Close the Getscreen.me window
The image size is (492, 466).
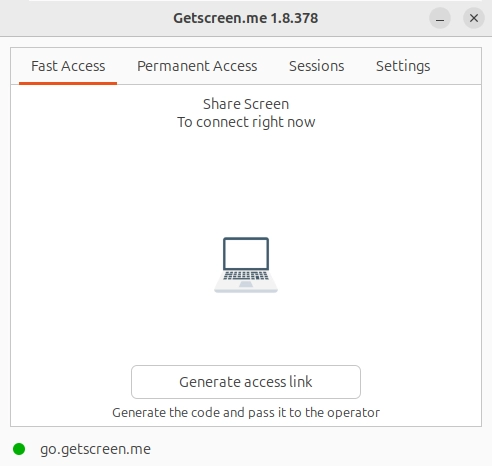coord(474,18)
